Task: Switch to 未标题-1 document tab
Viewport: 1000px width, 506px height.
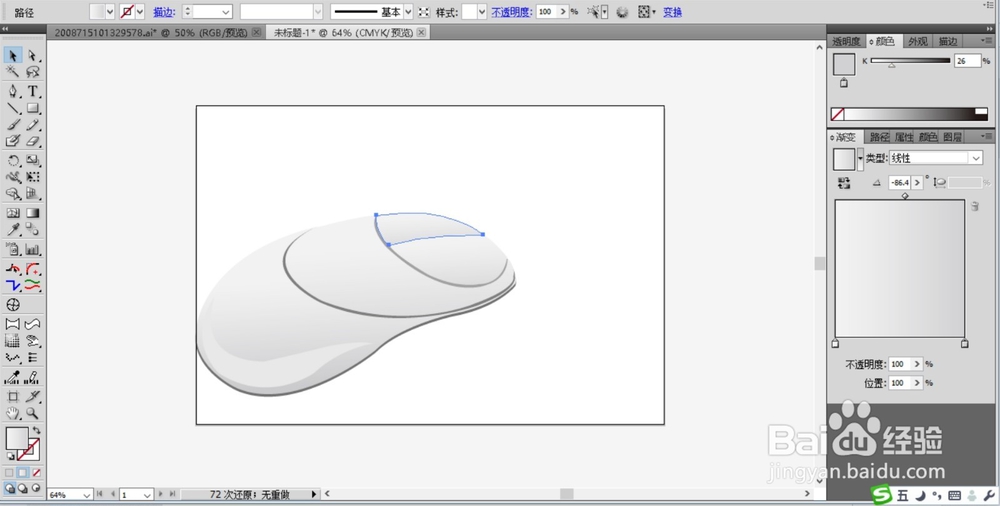Action: coord(343,33)
